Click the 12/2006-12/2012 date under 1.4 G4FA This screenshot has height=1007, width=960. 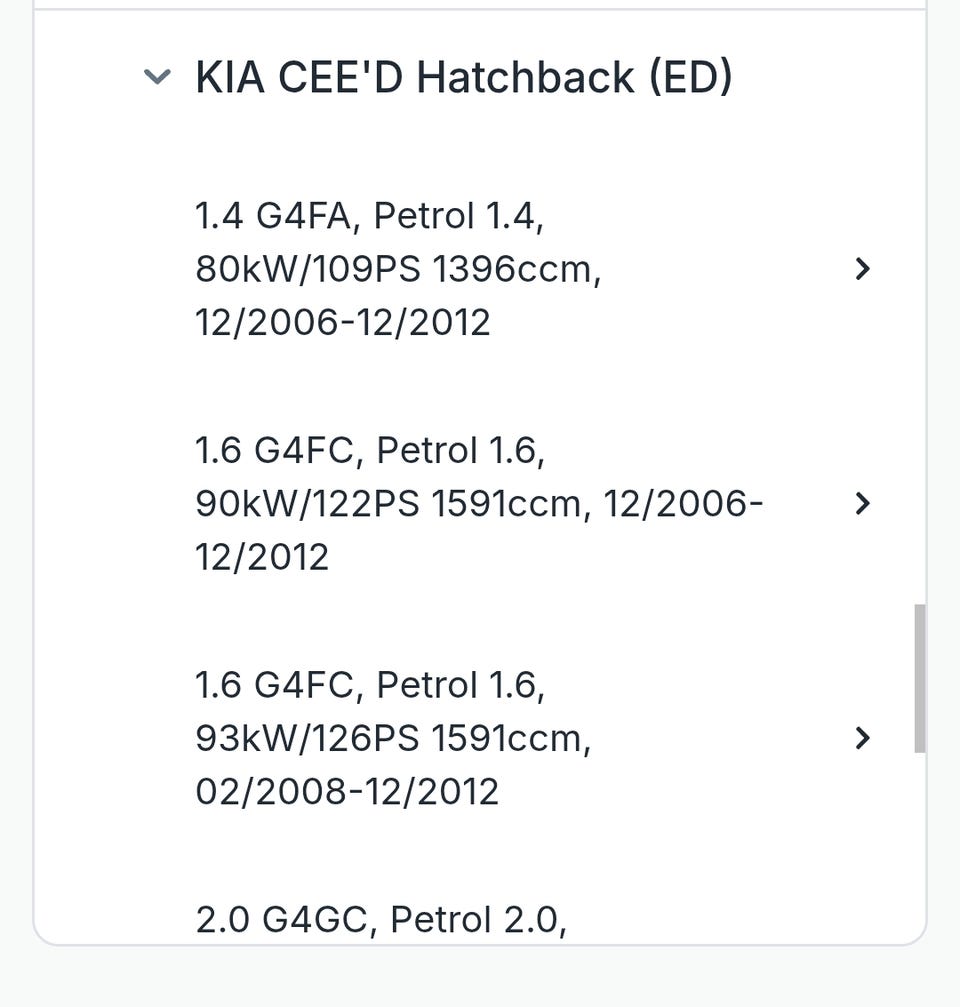[343, 322]
